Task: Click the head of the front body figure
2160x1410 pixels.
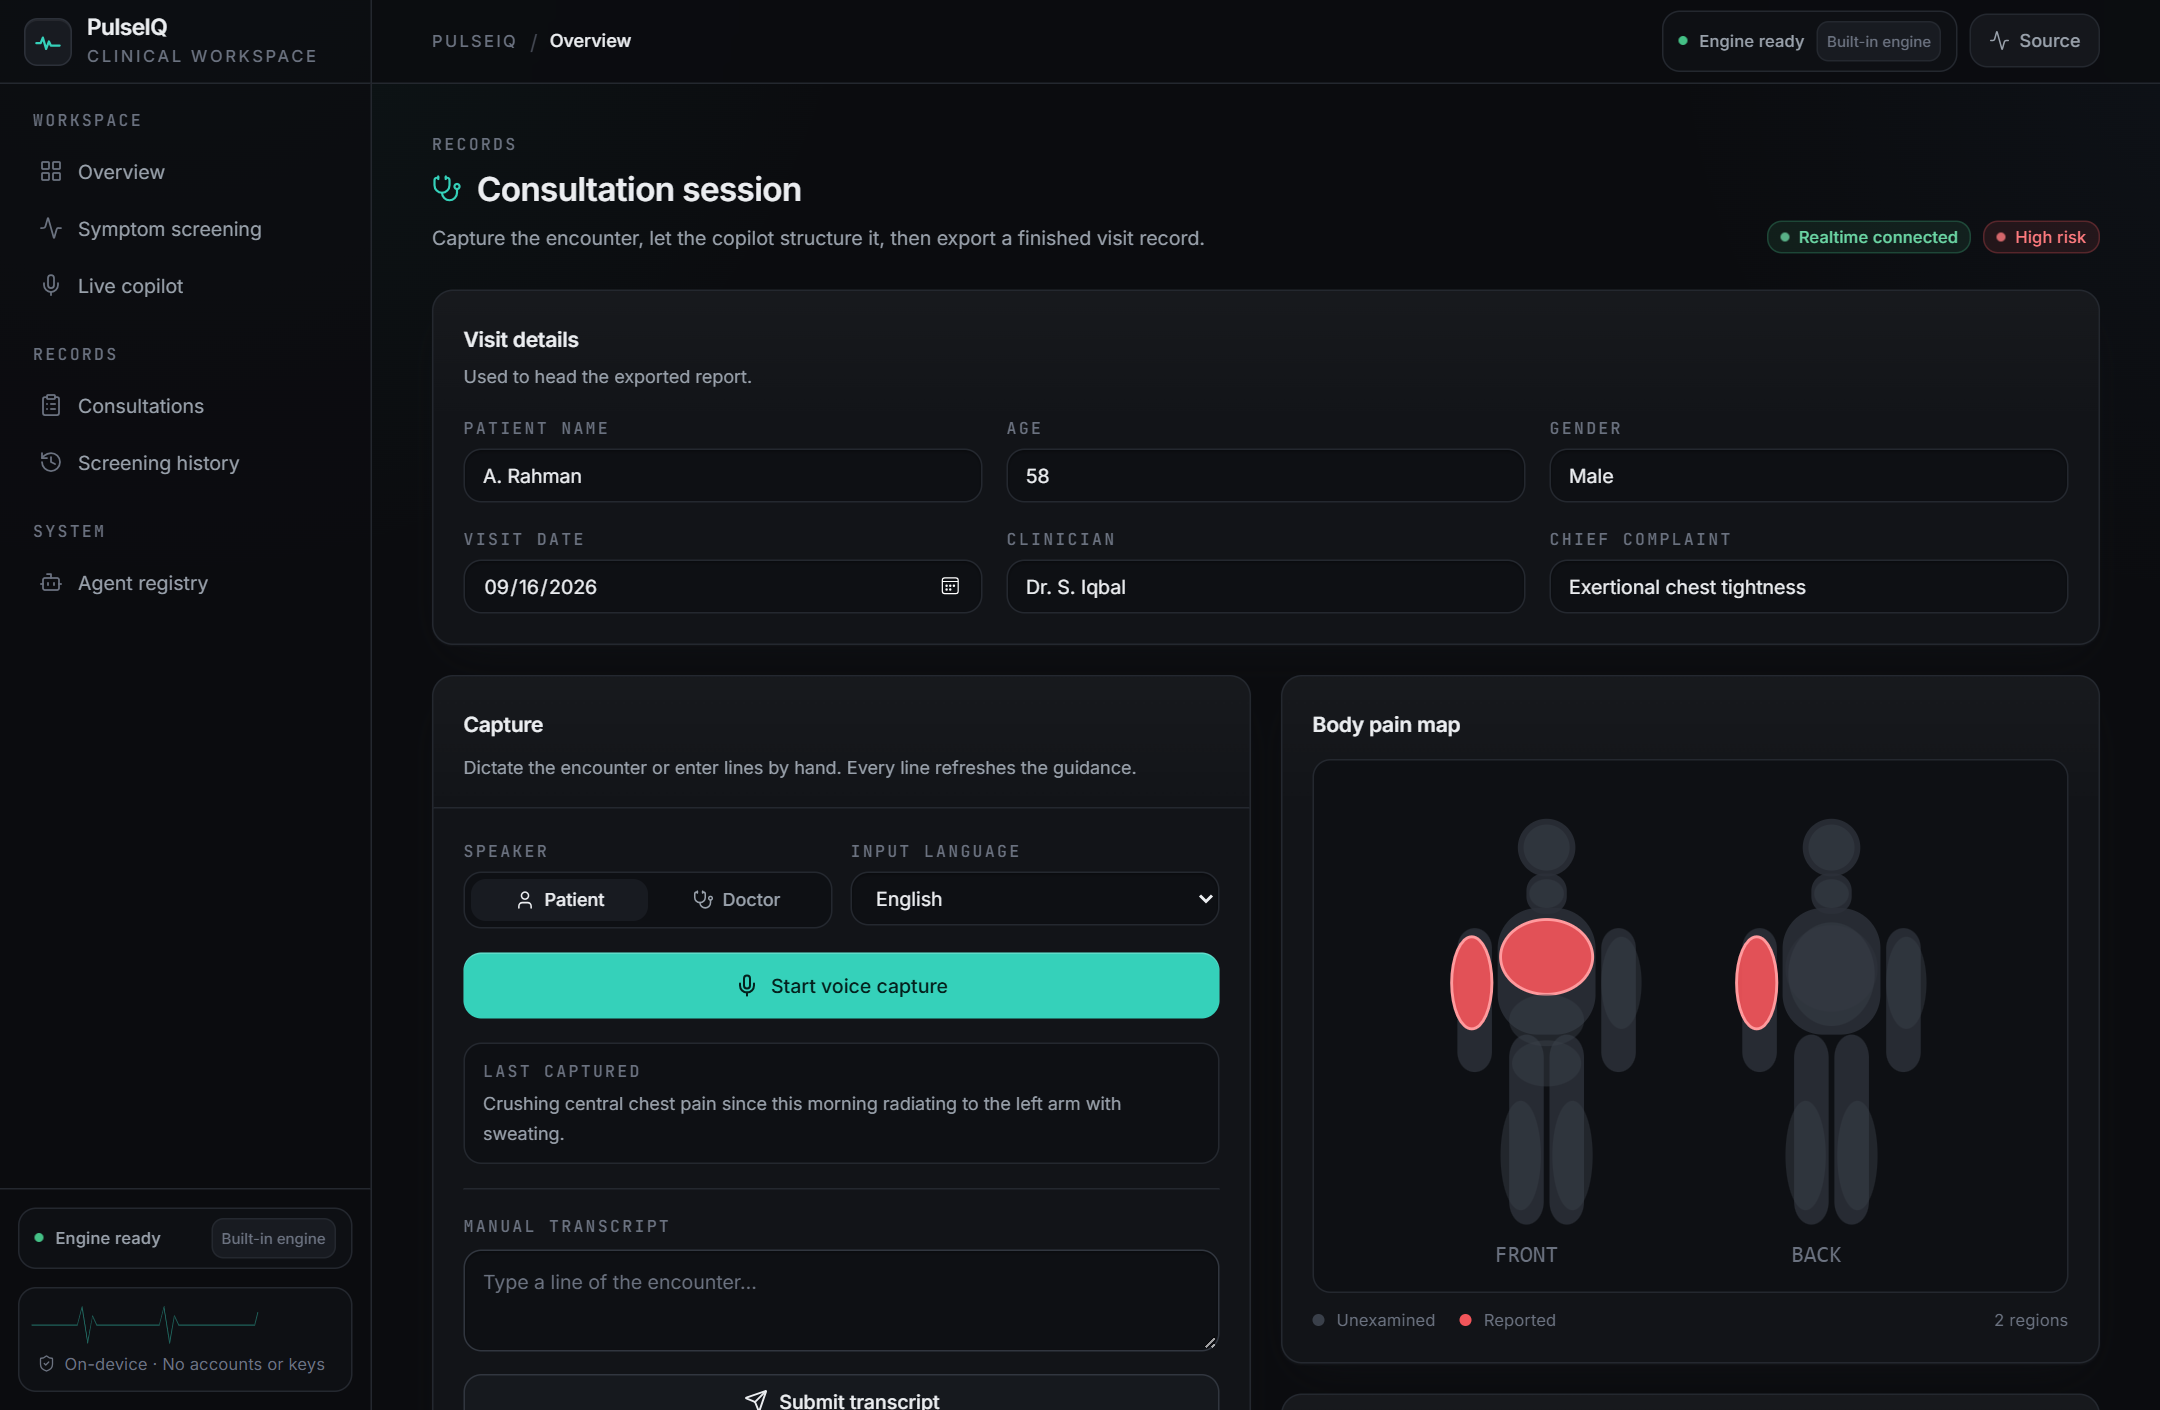Action: click(x=1546, y=846)
